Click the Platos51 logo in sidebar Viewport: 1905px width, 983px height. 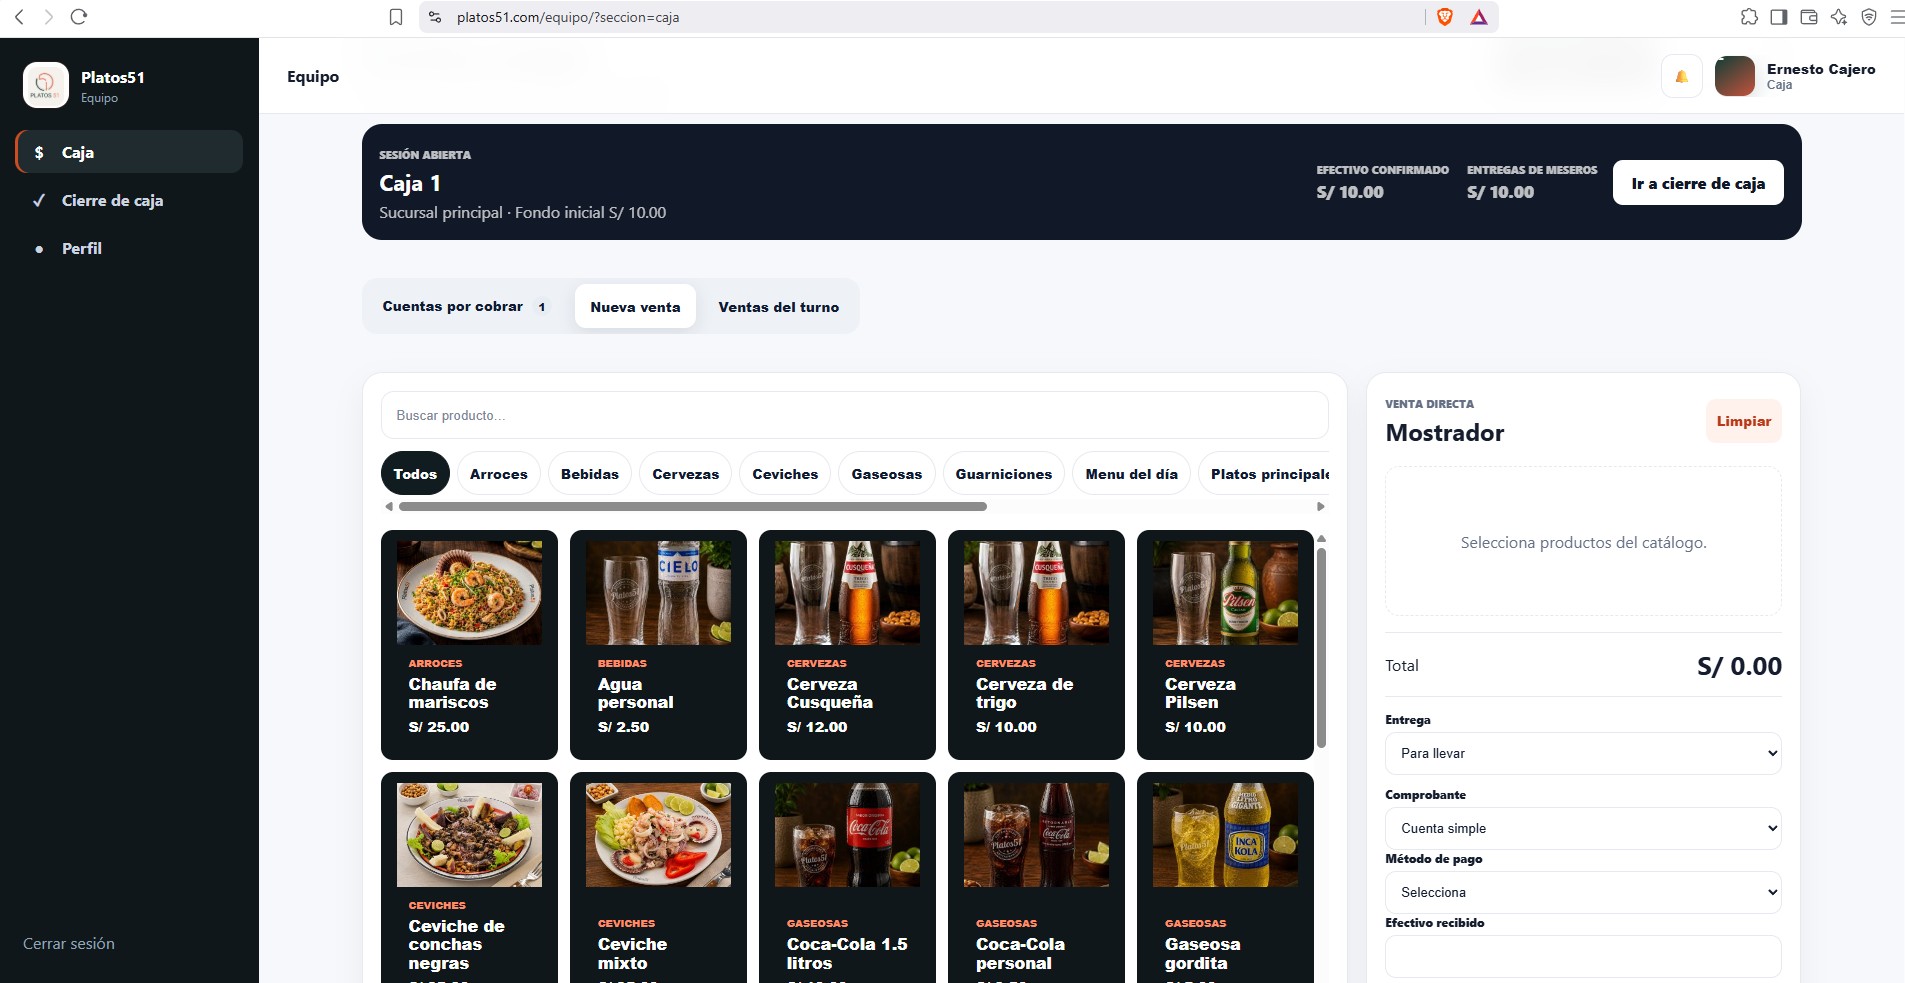click(45, 85)
